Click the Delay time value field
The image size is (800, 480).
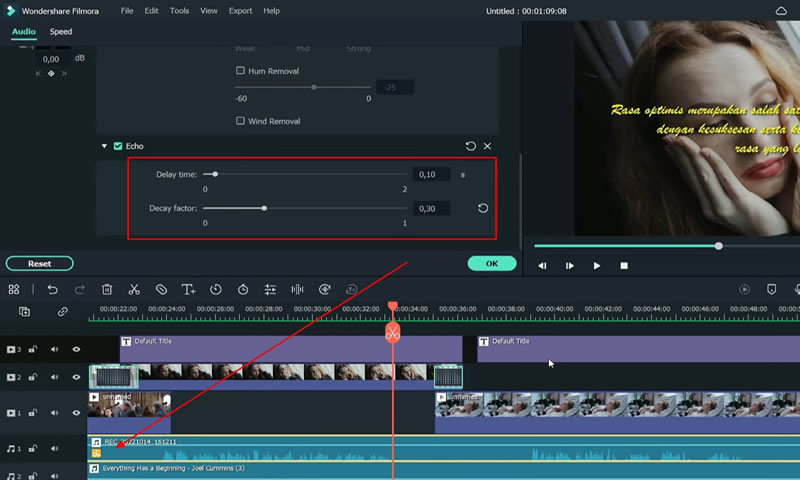coord(431,174)
